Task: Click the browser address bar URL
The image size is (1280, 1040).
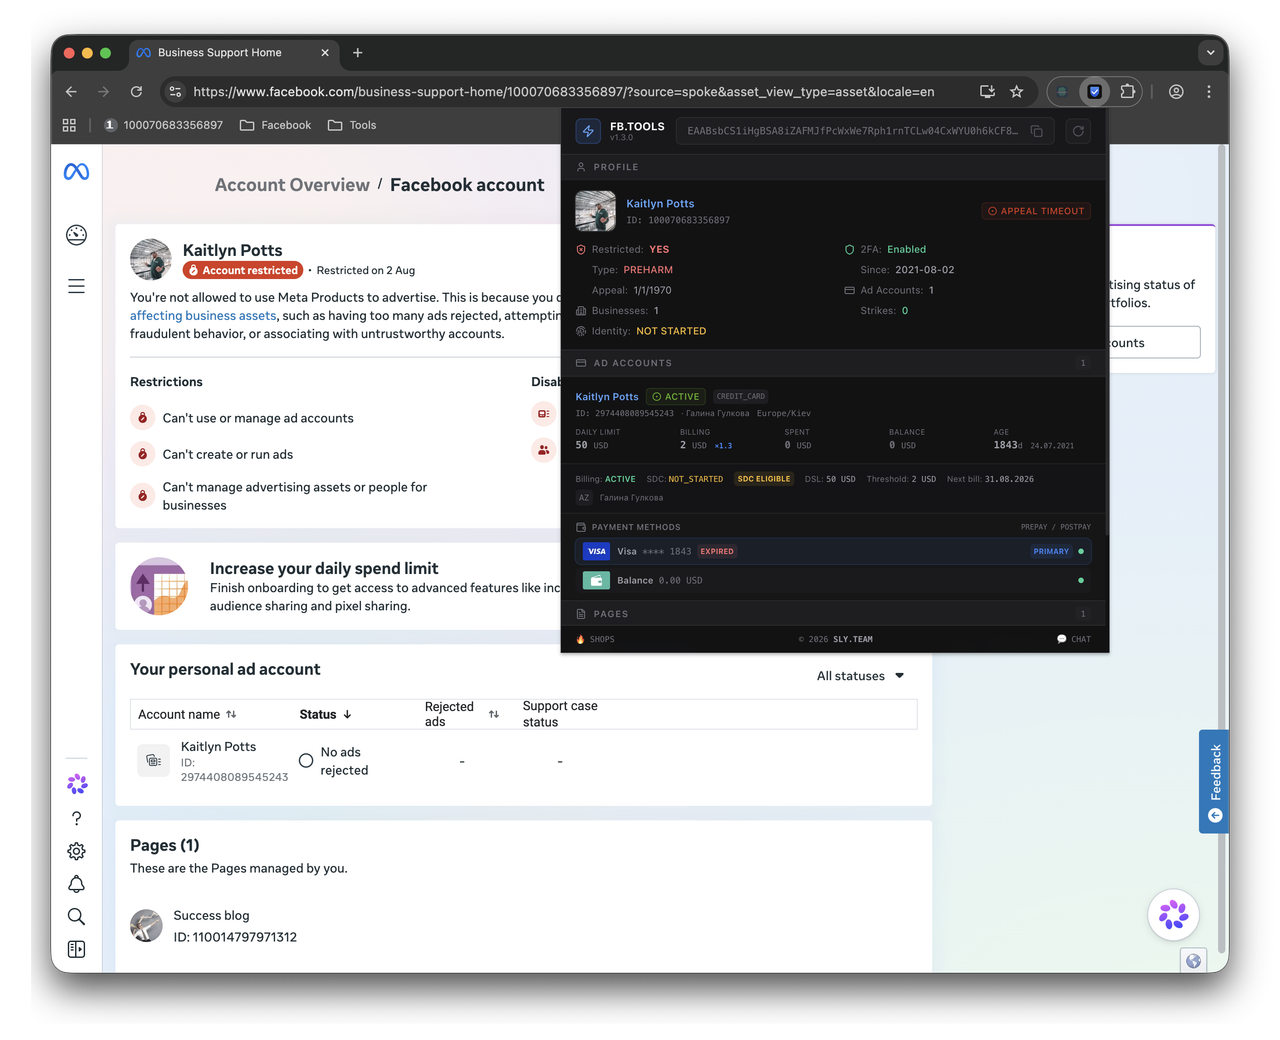Action: pyautogui.click(x=564, y=92)
